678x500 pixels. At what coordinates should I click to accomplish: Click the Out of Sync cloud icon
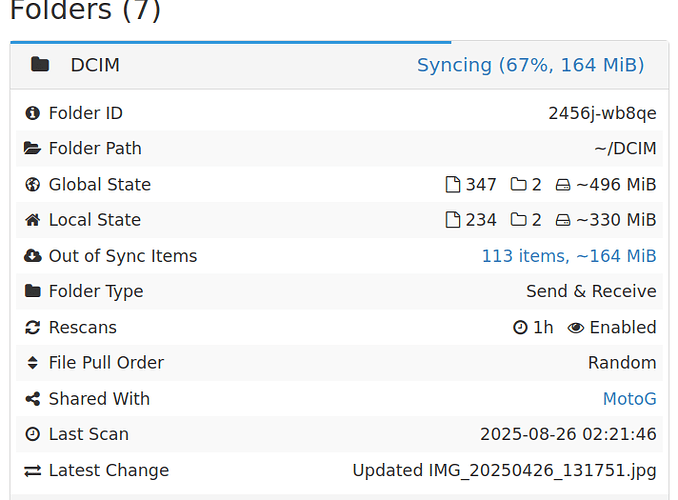[x=32, y=256]
